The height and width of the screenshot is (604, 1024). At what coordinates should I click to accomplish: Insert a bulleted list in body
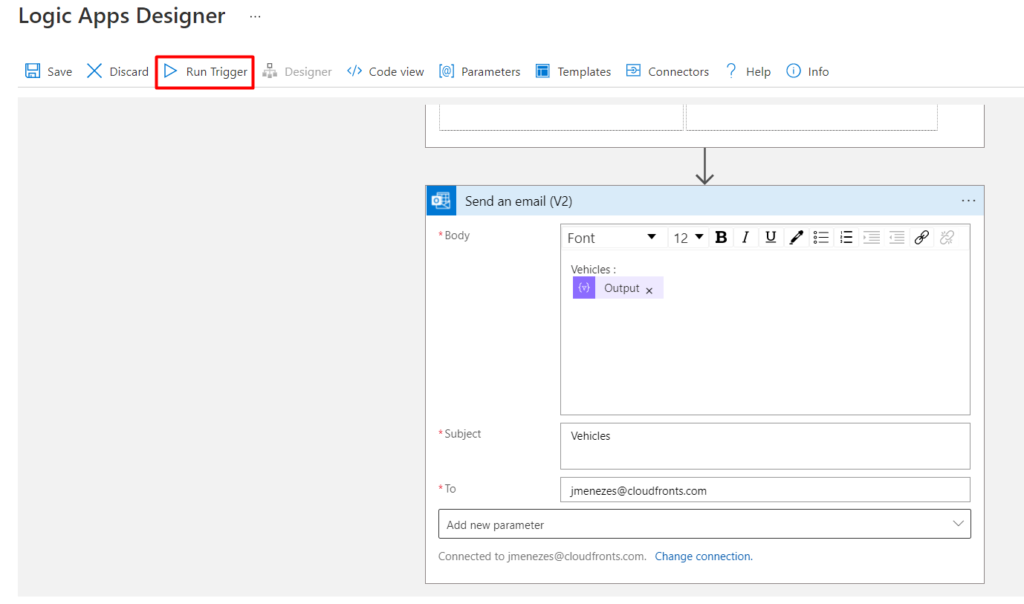(821, 238)
